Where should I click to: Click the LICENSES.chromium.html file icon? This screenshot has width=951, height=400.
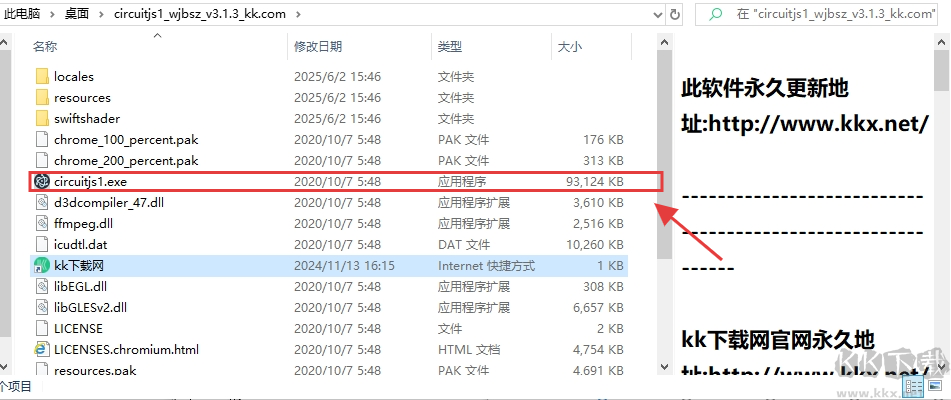tap(42, 349)
